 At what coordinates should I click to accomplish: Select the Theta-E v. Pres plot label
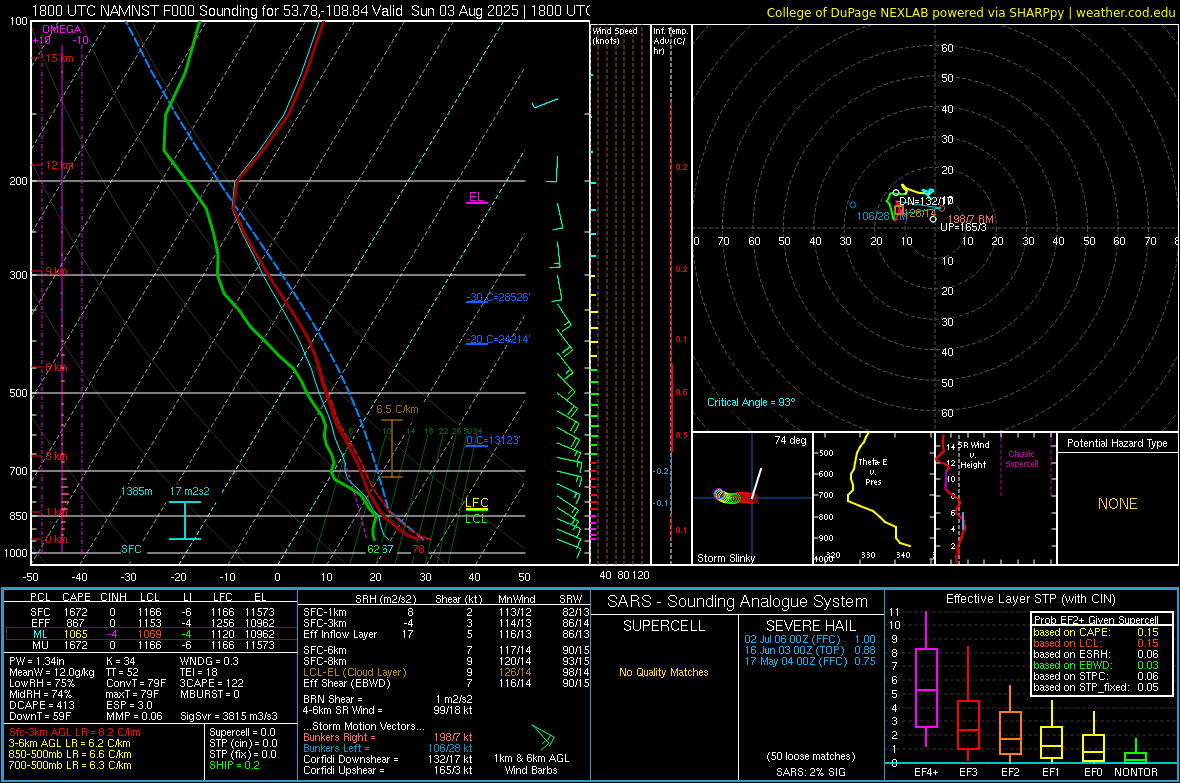point(873,471)
